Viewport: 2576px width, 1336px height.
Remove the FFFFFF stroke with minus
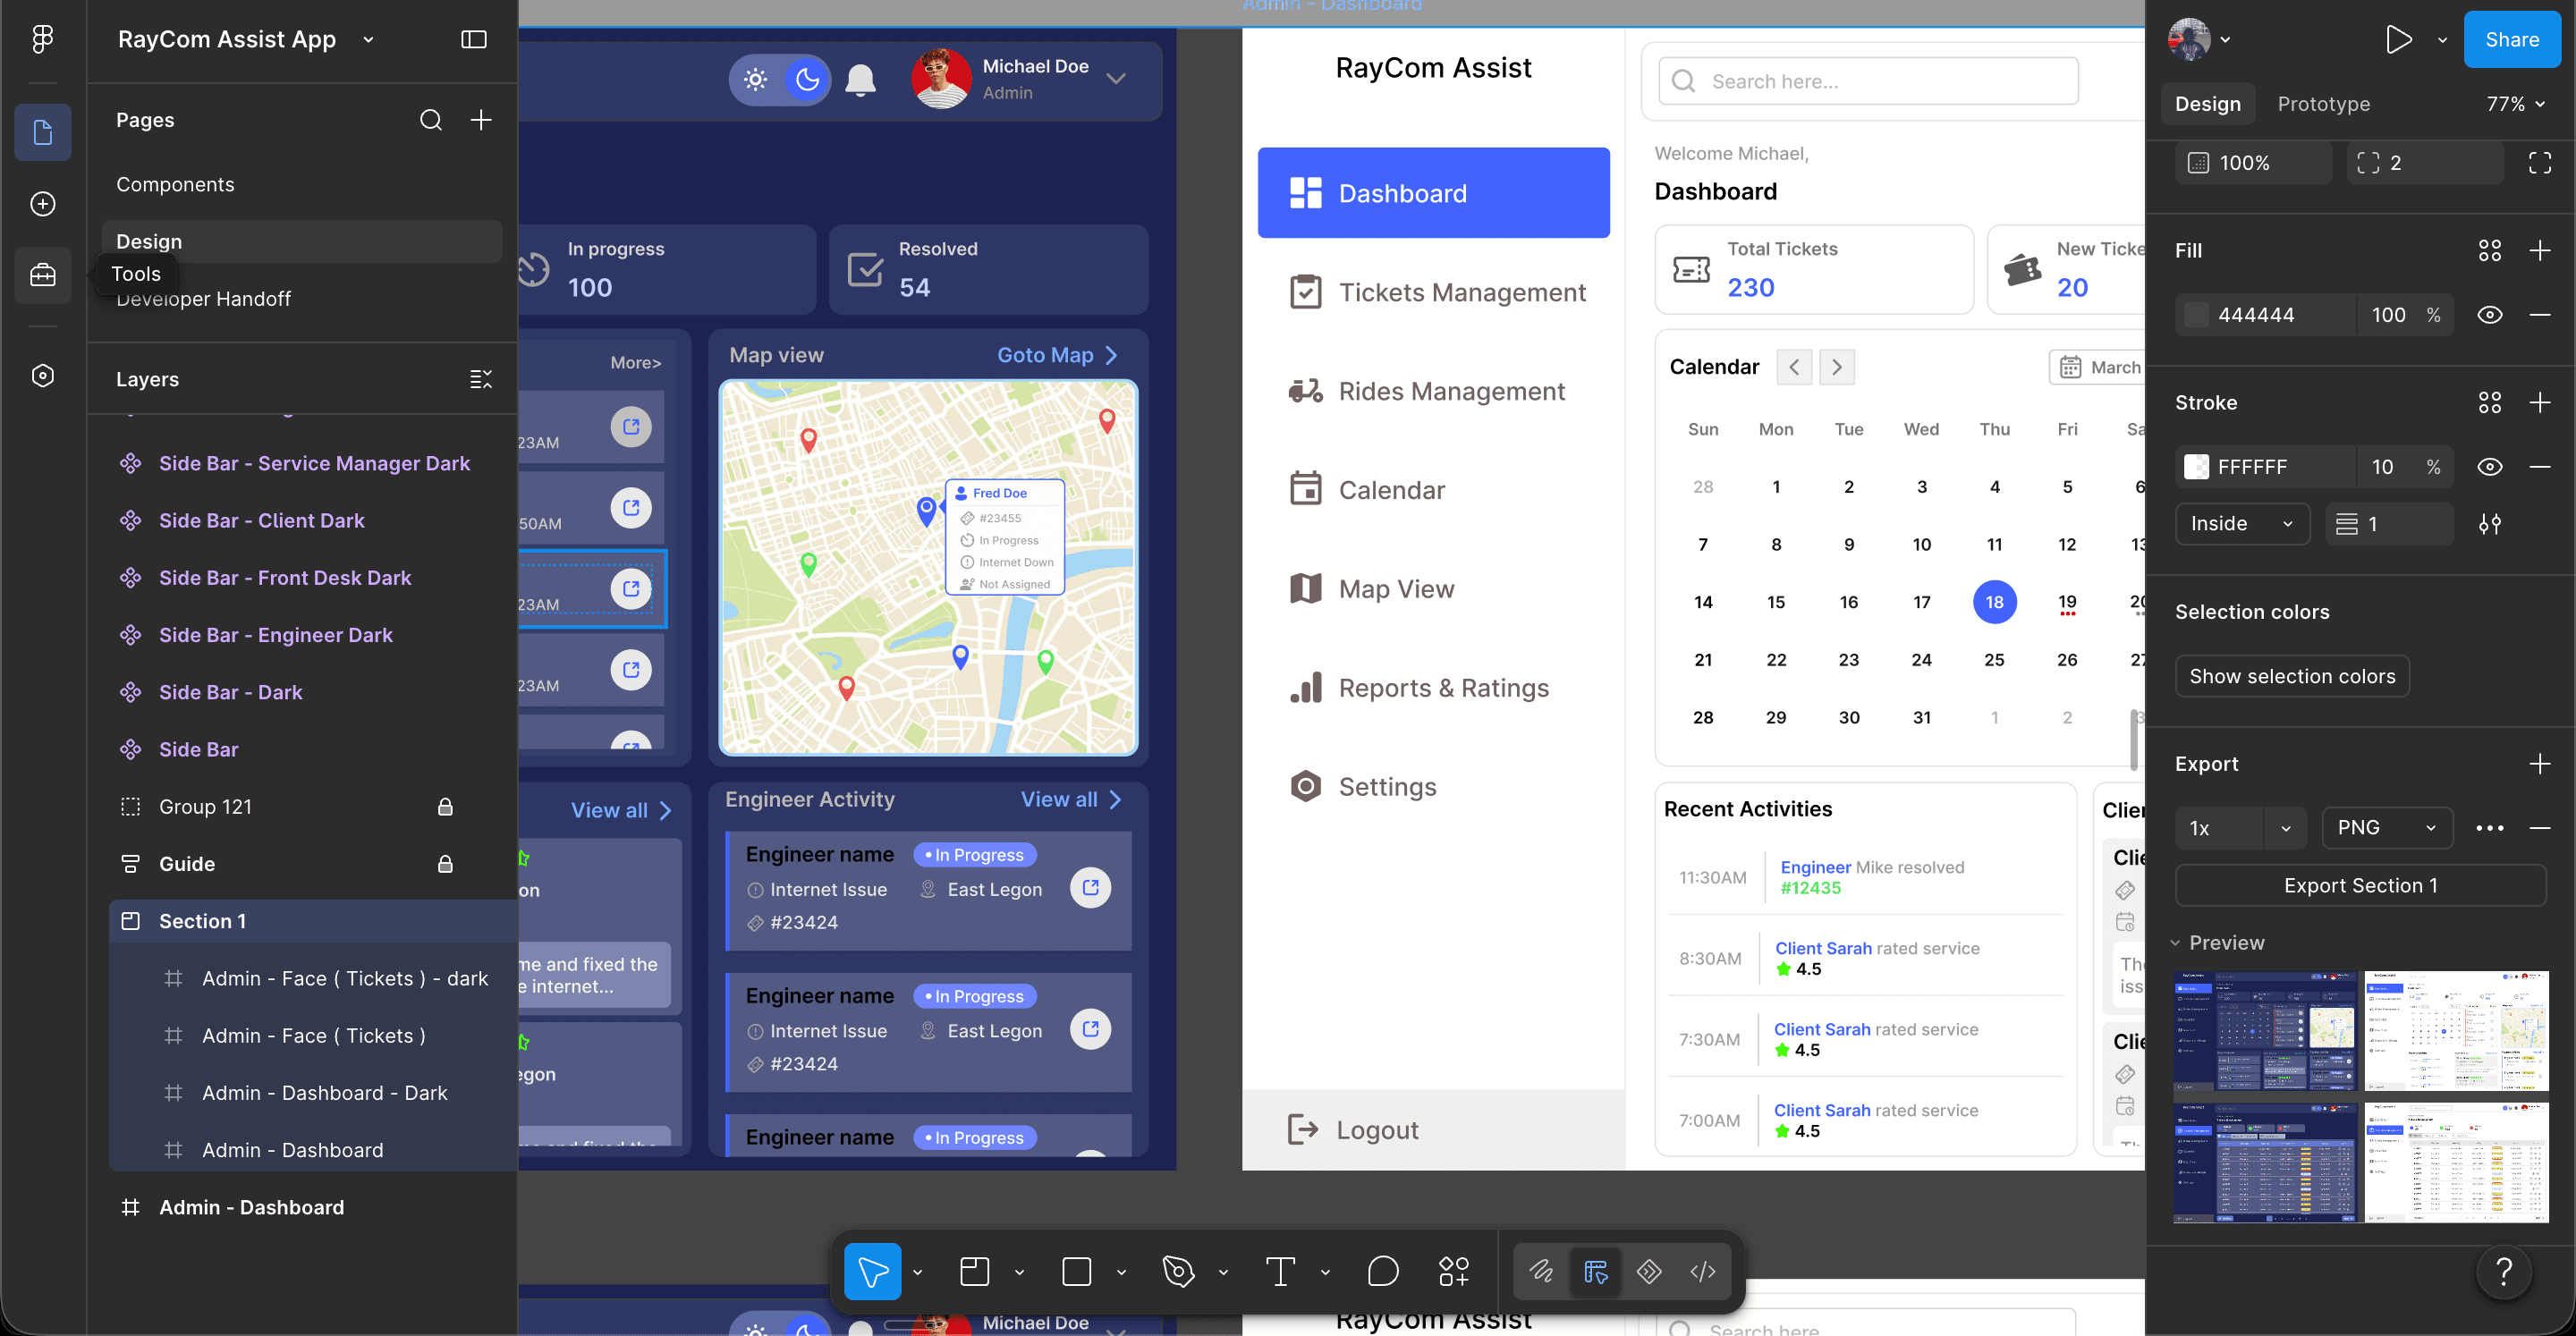point(2539,467)
